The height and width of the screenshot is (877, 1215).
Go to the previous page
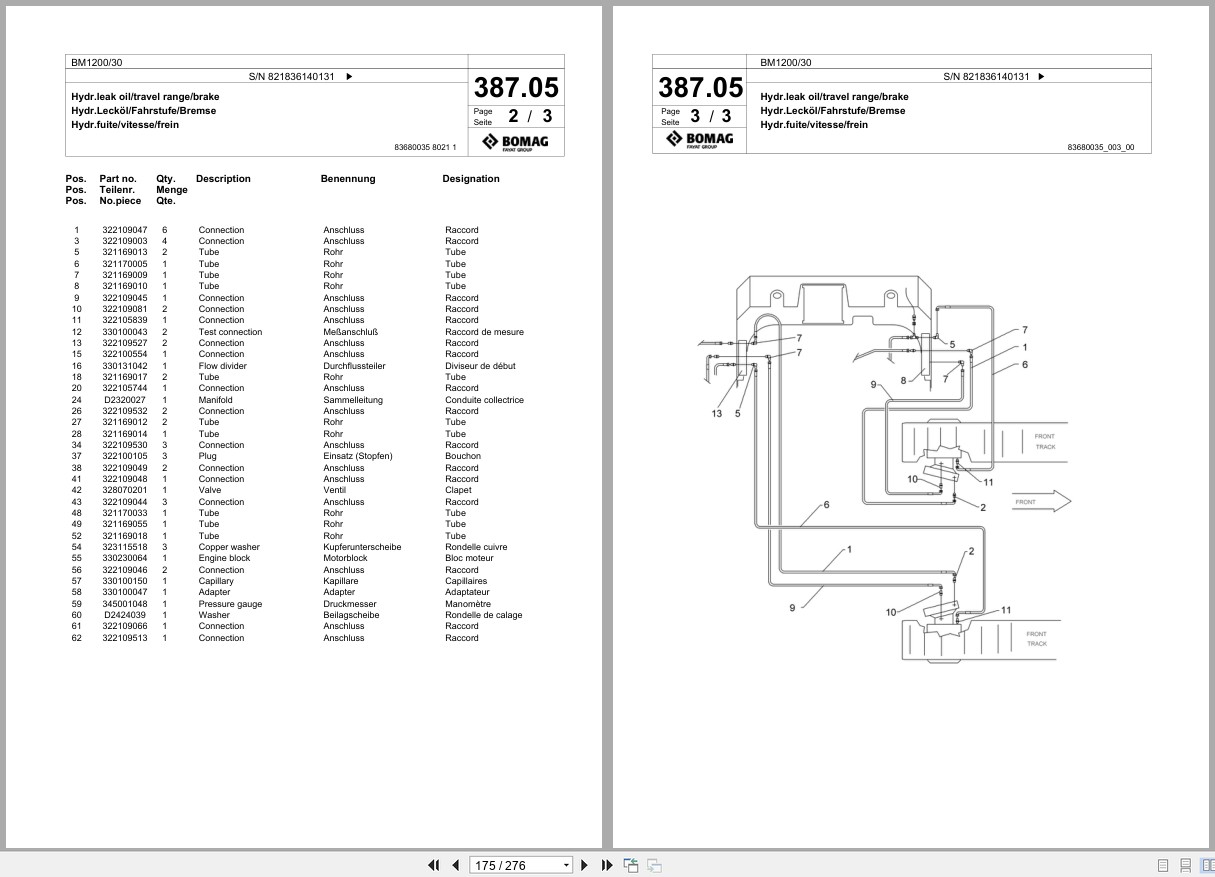tap(456, 865)
